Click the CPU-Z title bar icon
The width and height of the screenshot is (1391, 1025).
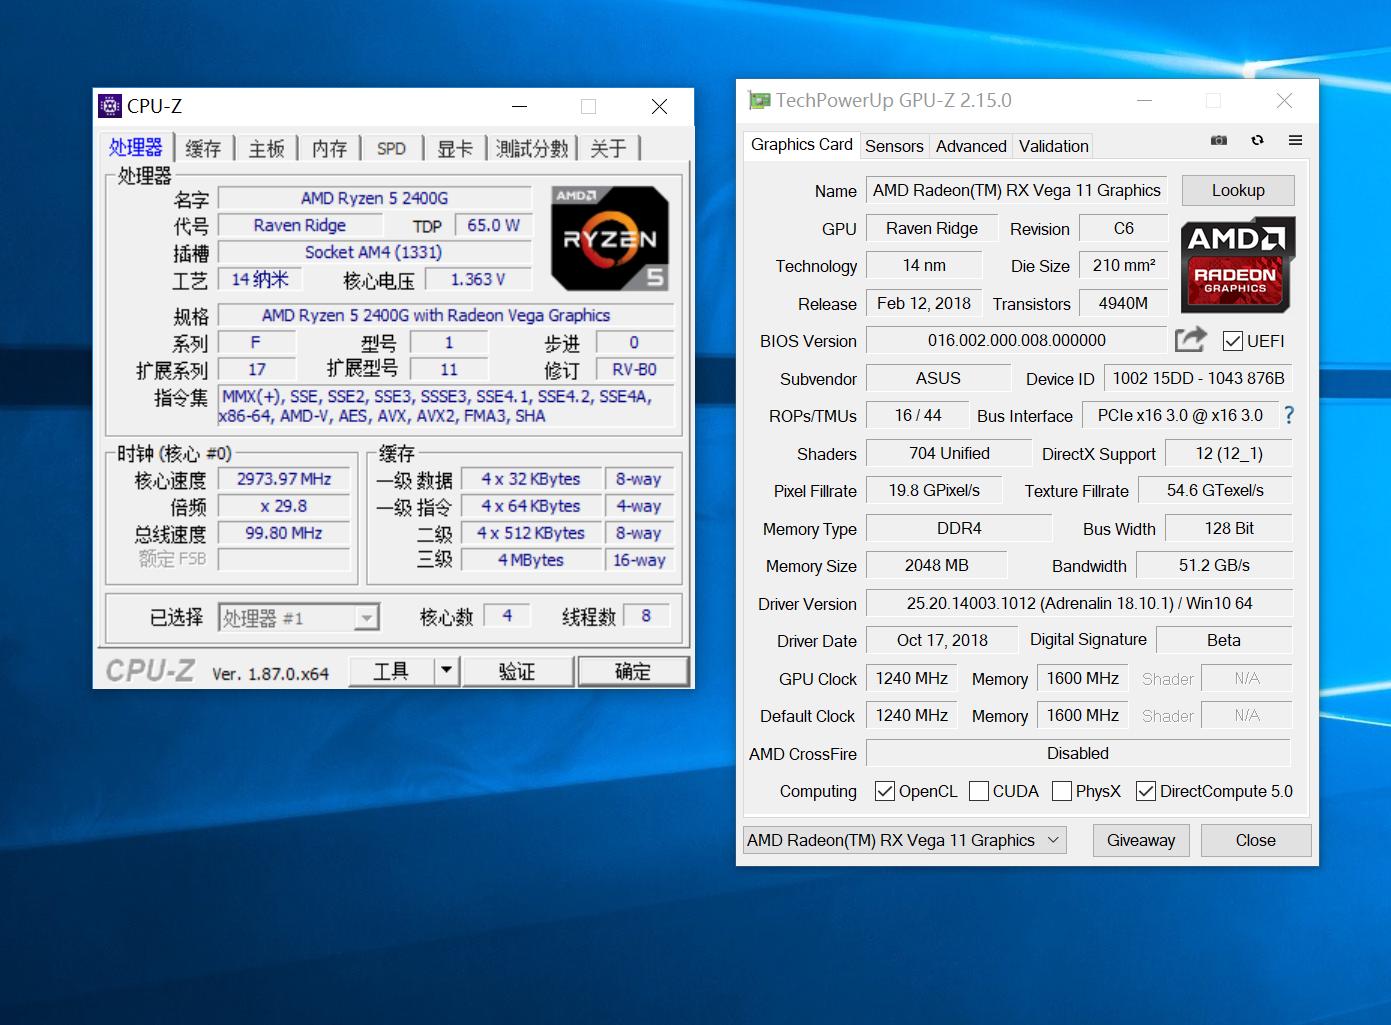[x=110, y=106]
